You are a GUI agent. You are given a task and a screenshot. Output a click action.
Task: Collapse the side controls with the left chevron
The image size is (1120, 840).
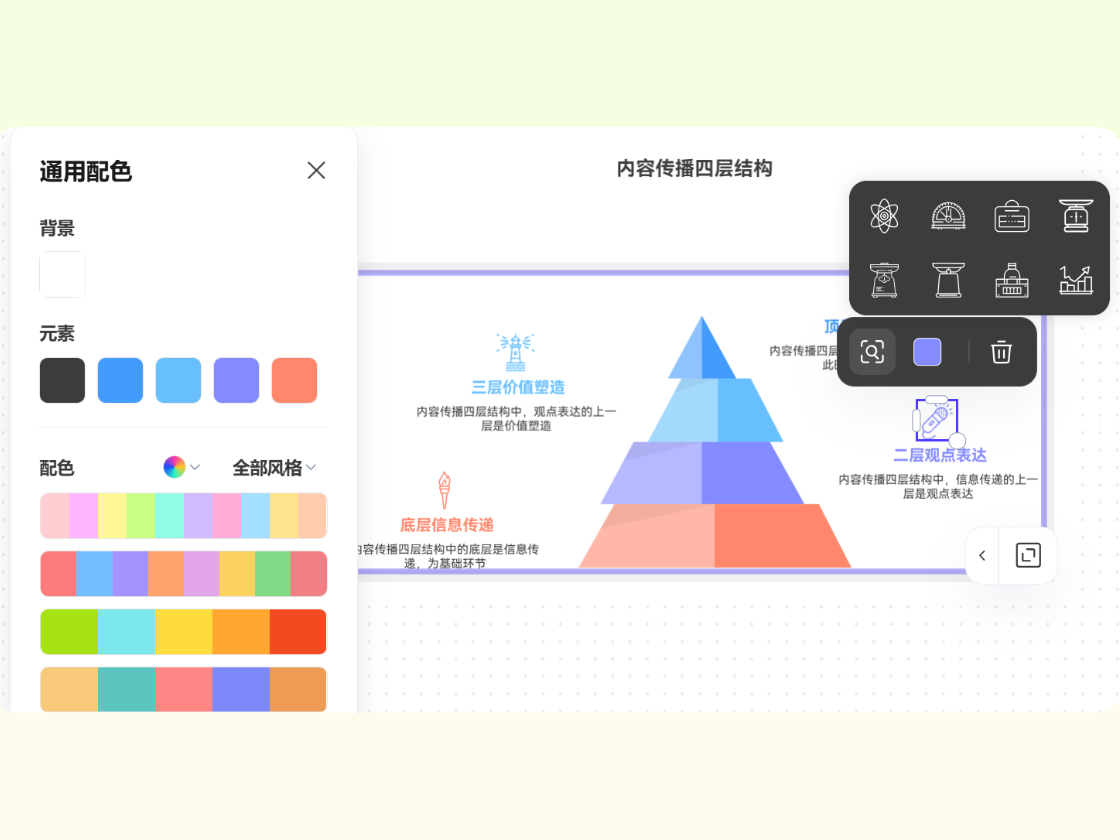pyautogui.click(x=981, y=555)
